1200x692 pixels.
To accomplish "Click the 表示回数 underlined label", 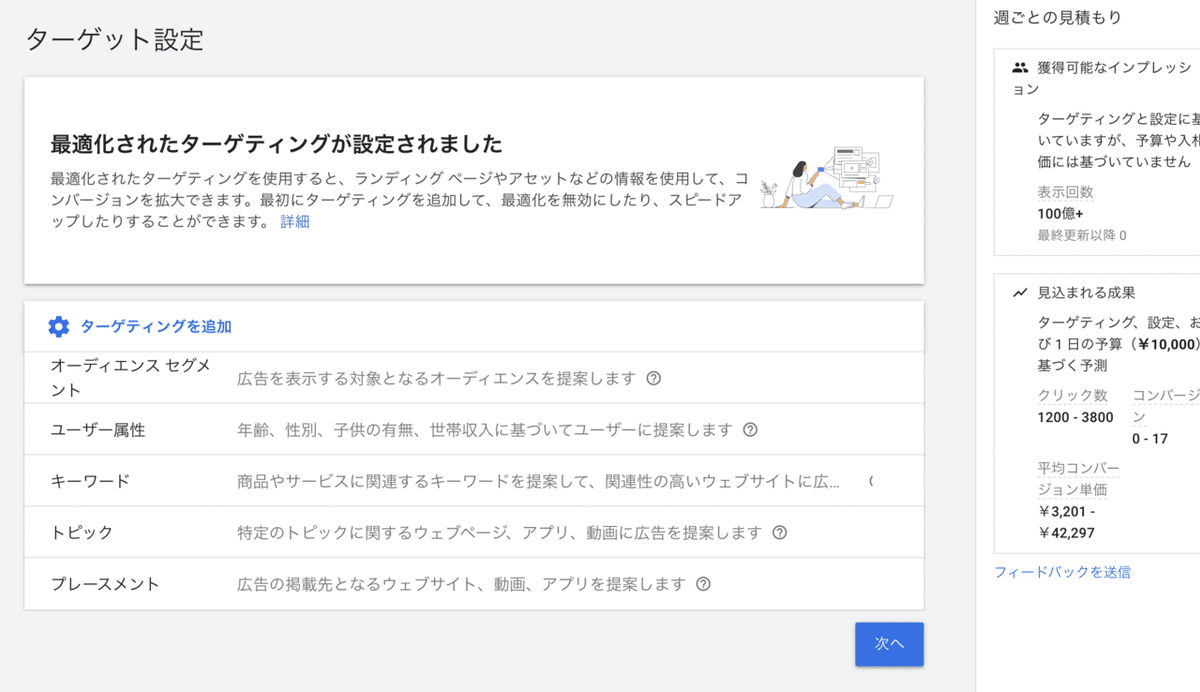I will (x=1065, y=192).
